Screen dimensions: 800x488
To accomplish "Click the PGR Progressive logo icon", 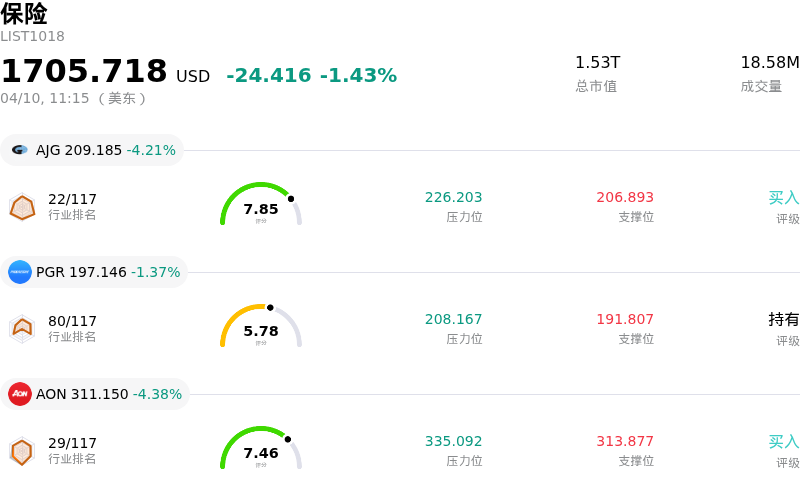I will [20, 272].
